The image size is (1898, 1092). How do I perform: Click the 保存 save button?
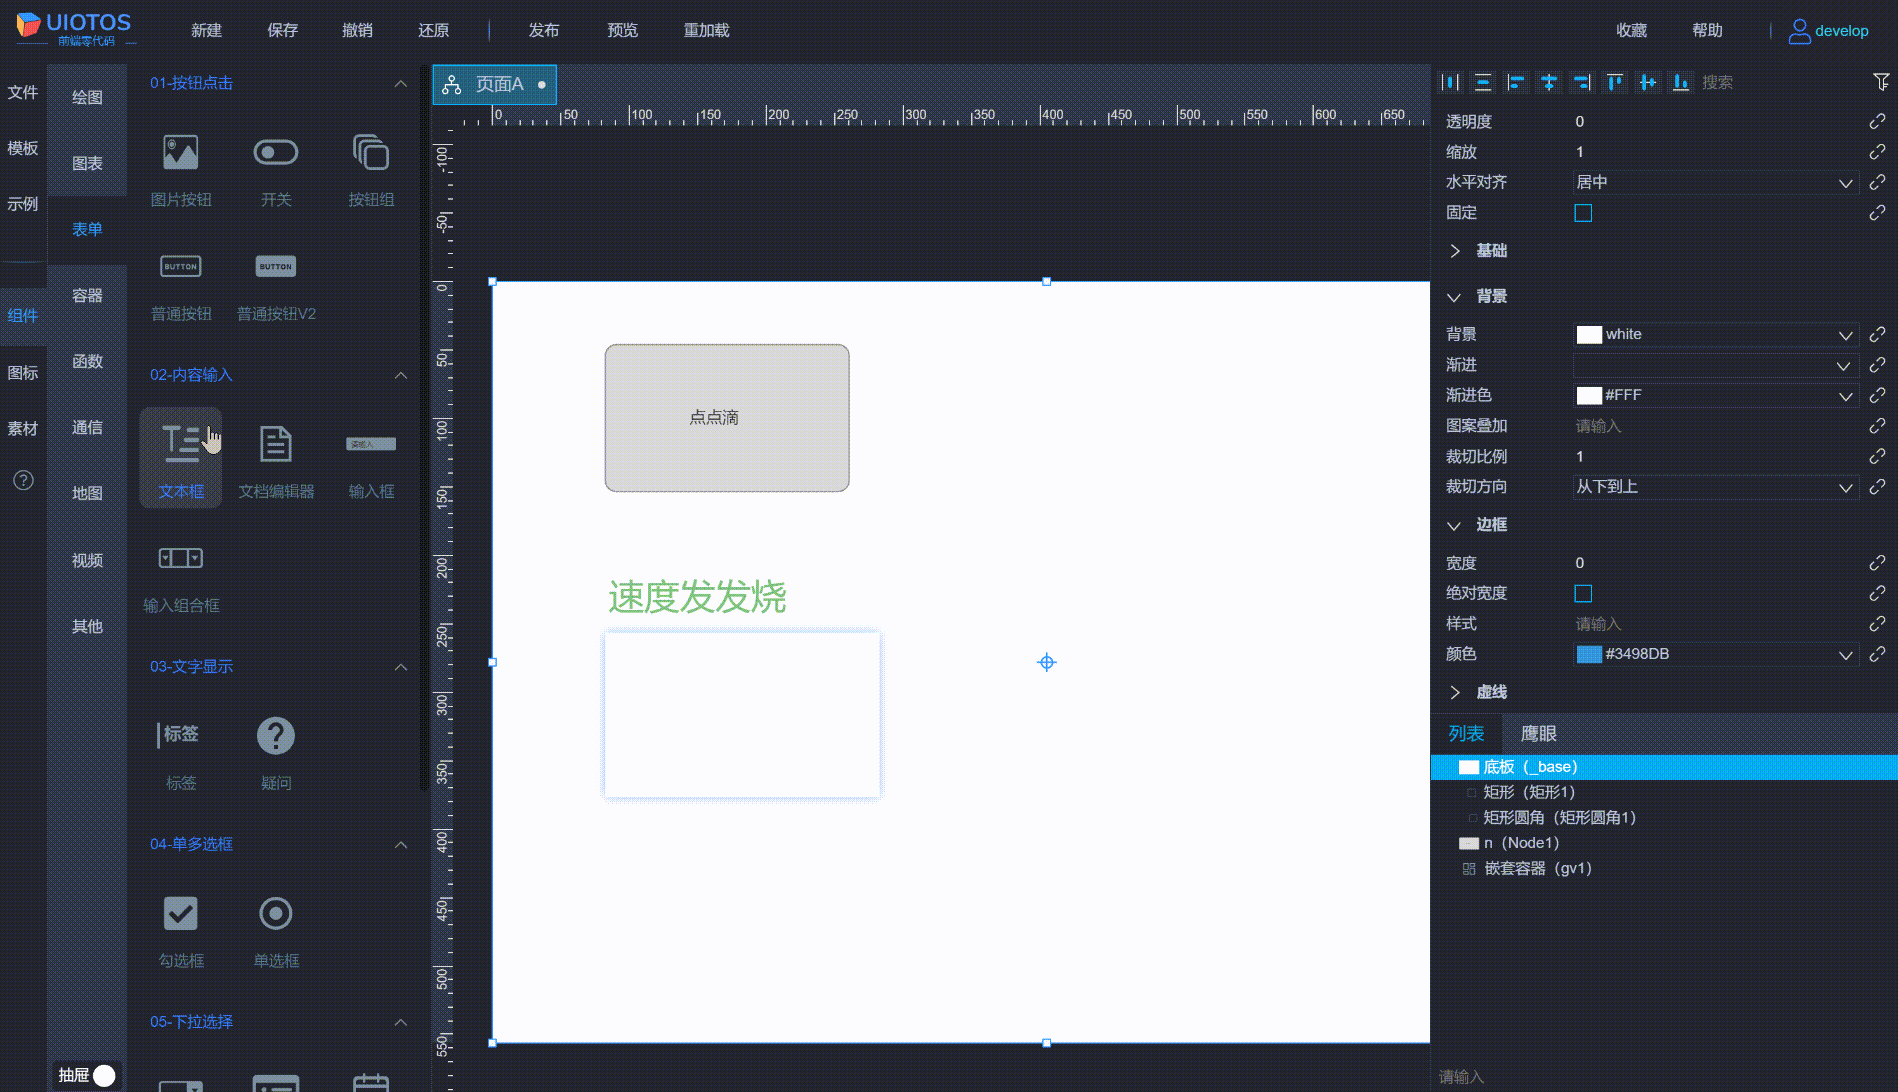point(282,30)
